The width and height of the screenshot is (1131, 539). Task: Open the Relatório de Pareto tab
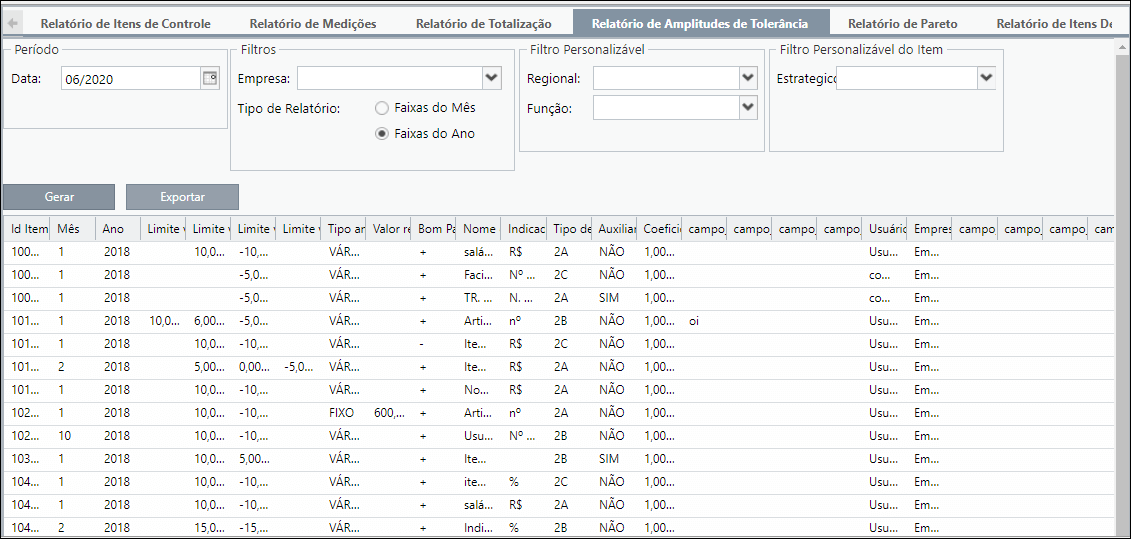pos(902,24)
